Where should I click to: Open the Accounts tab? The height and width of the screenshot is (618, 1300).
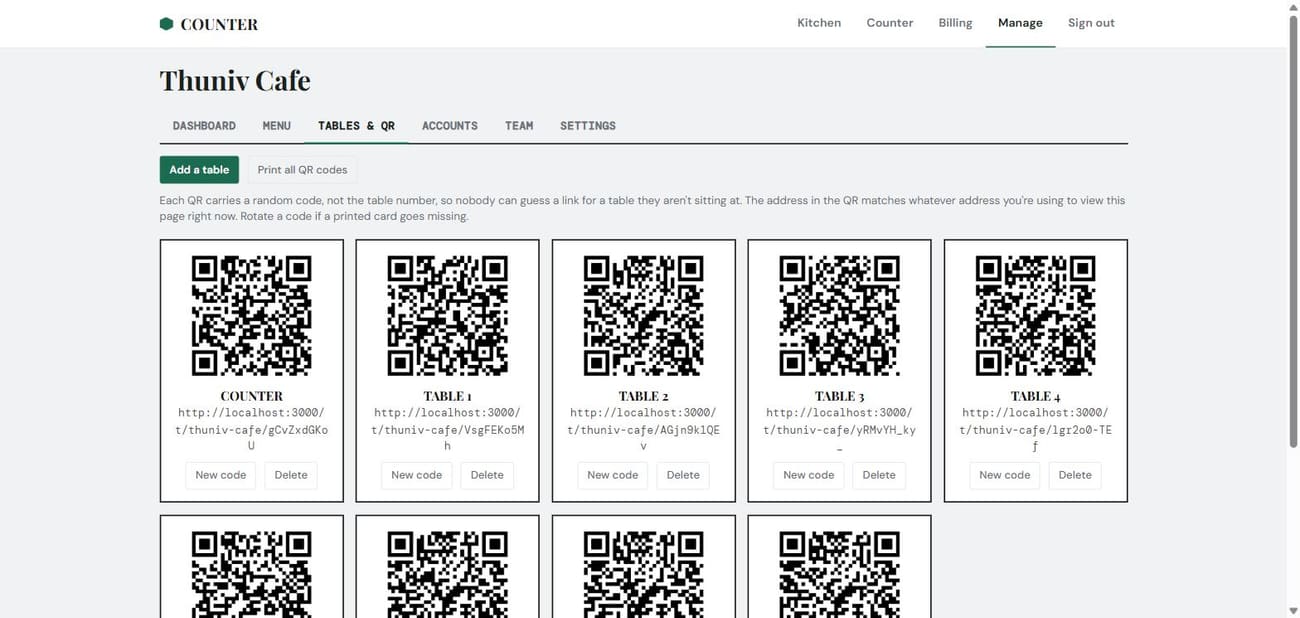[450, 126]
